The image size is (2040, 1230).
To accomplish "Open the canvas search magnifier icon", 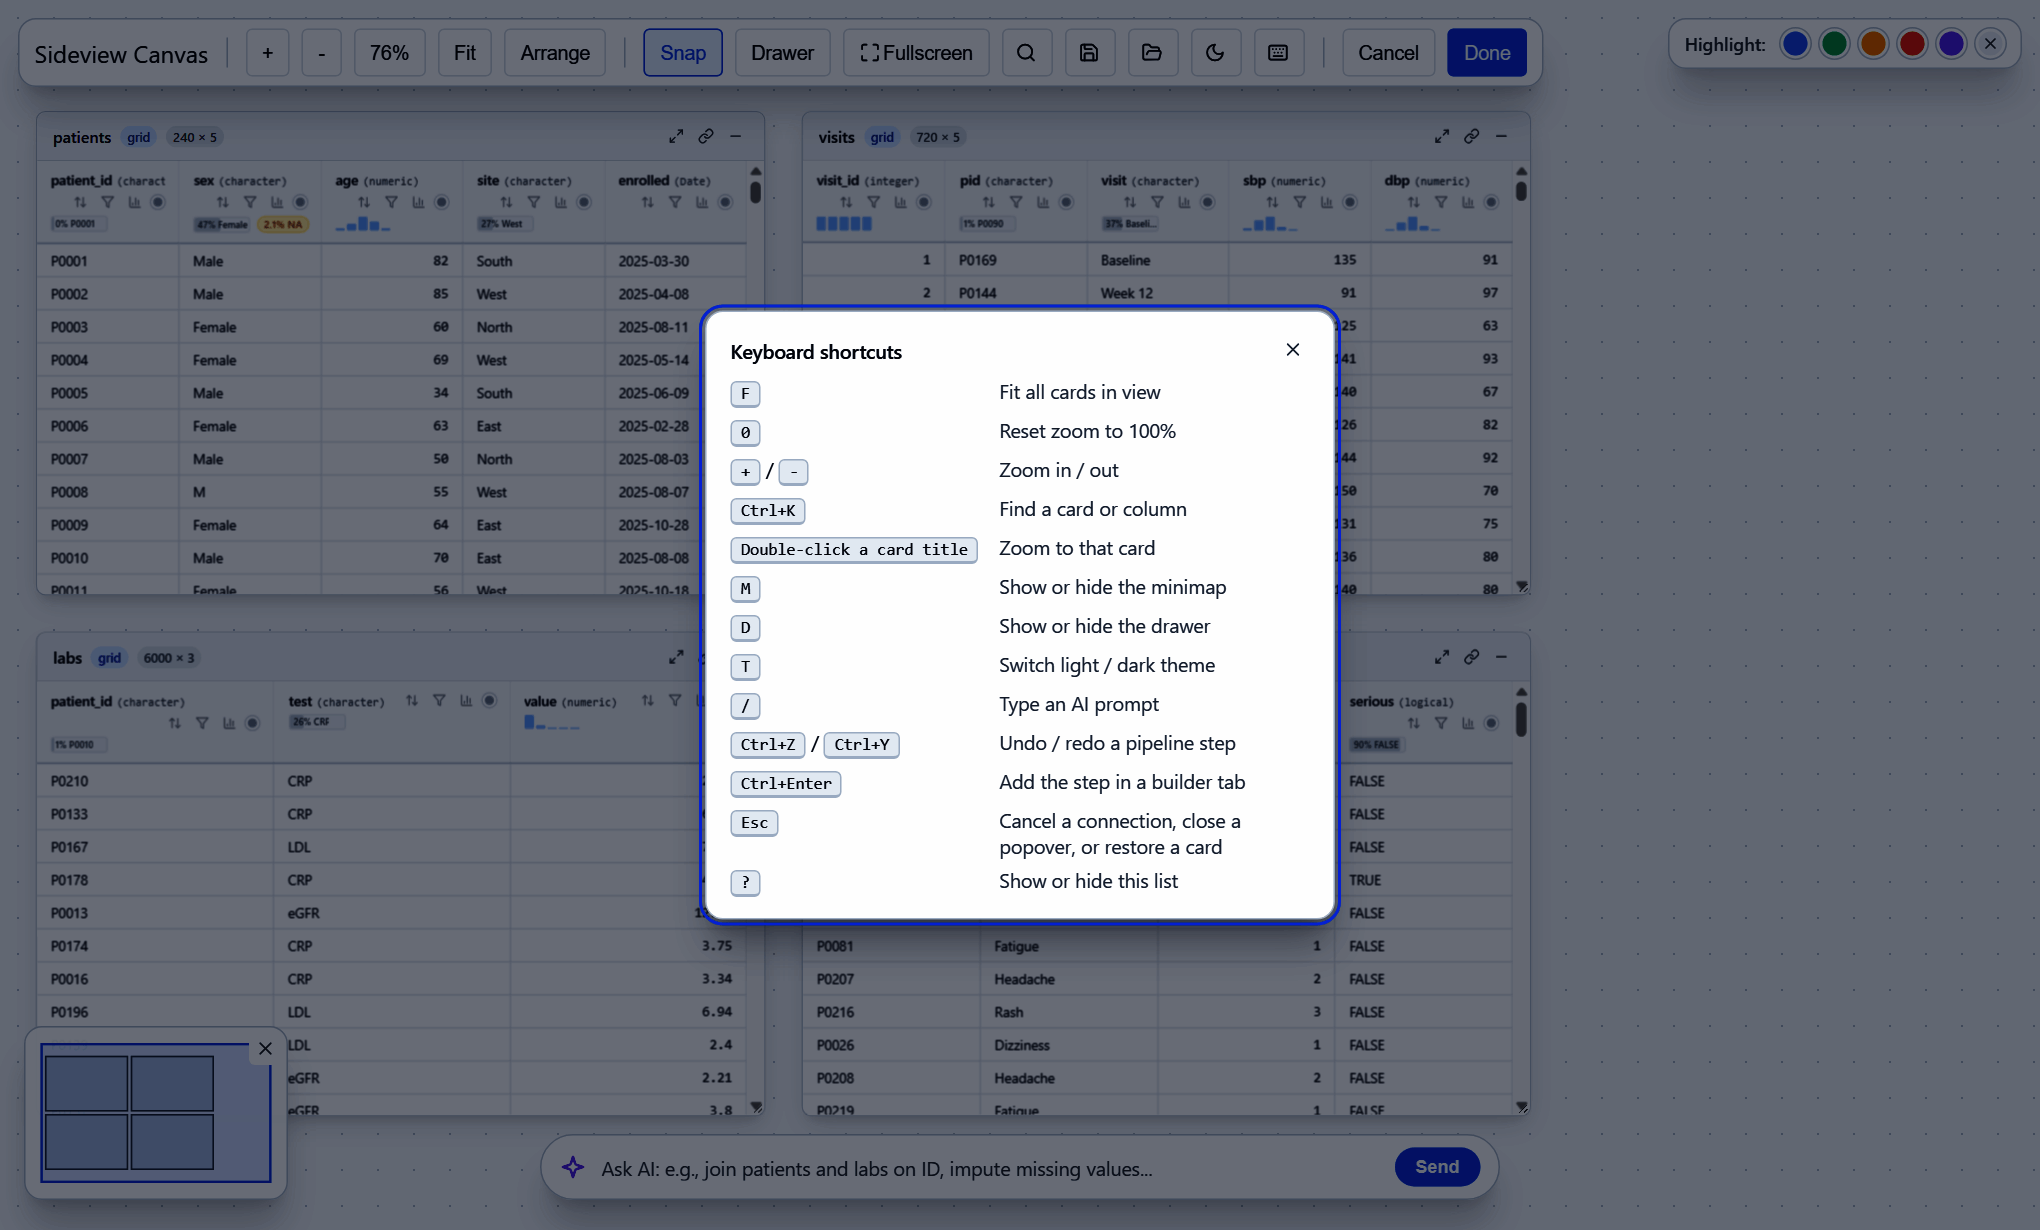I will pos(1026,53).
